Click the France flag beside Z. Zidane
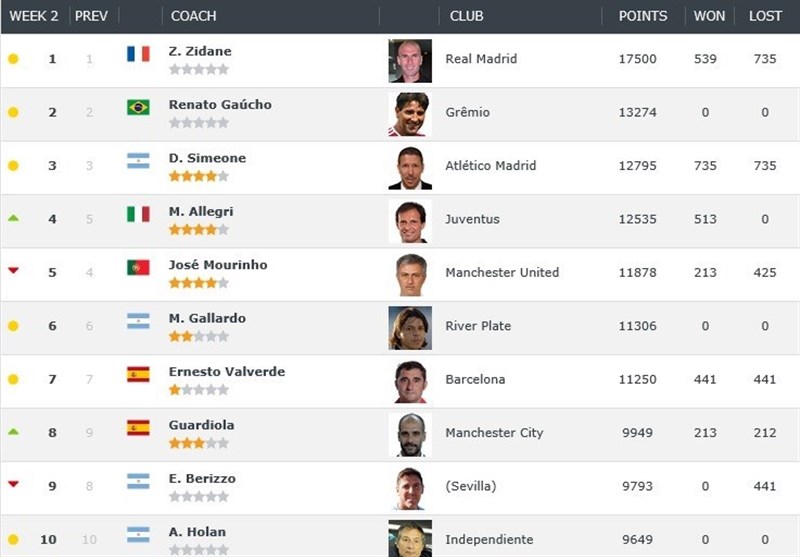The height and width of the screenshot is (557, 800). (138, 54)
